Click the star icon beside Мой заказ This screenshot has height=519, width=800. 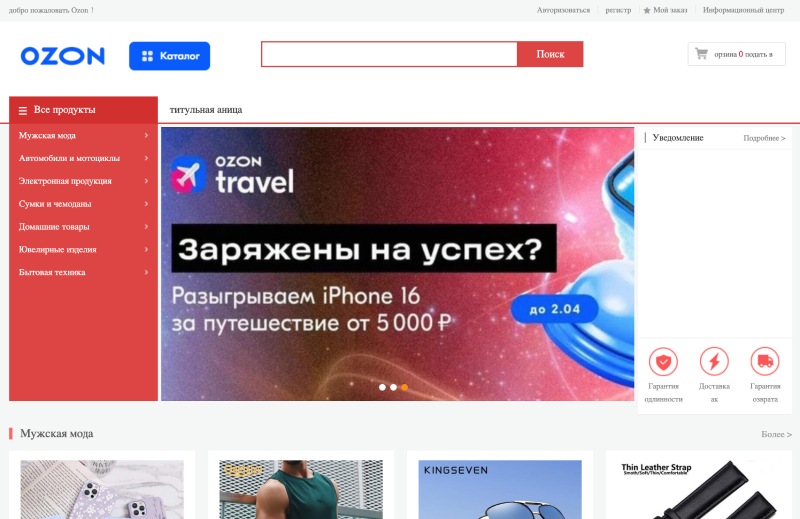[x=646, y=10]
